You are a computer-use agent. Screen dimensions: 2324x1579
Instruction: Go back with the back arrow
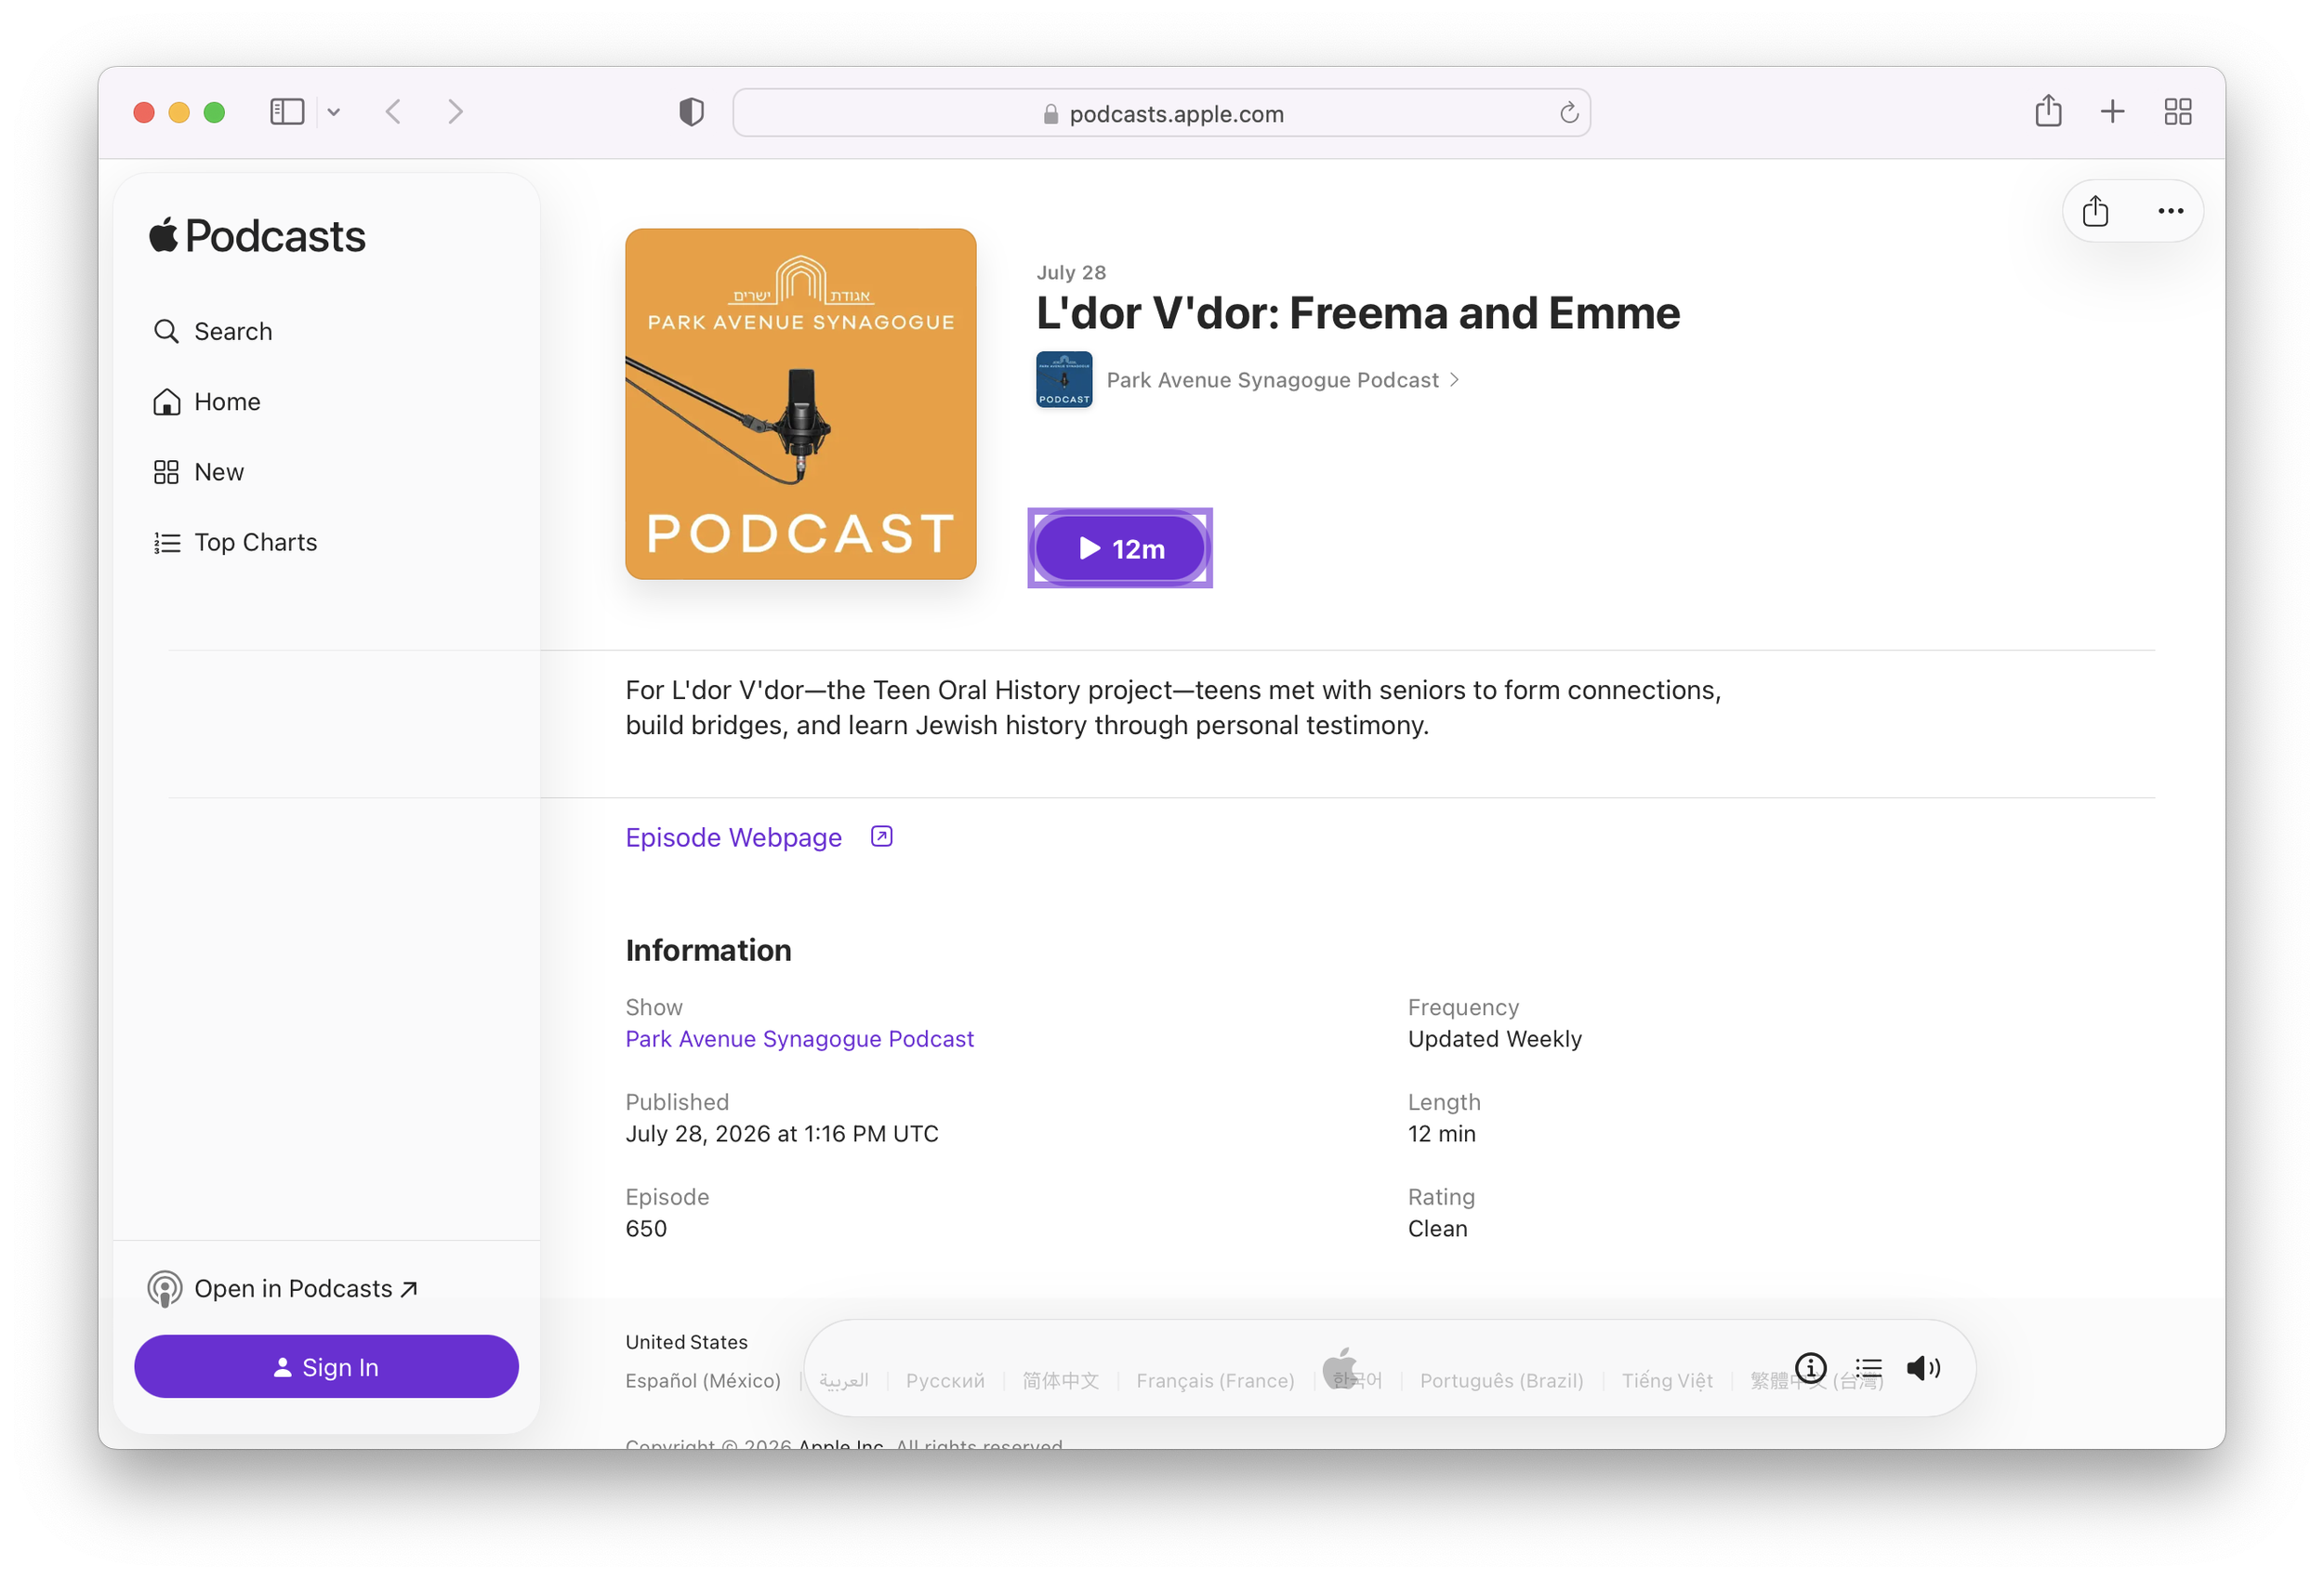(394, 111)
